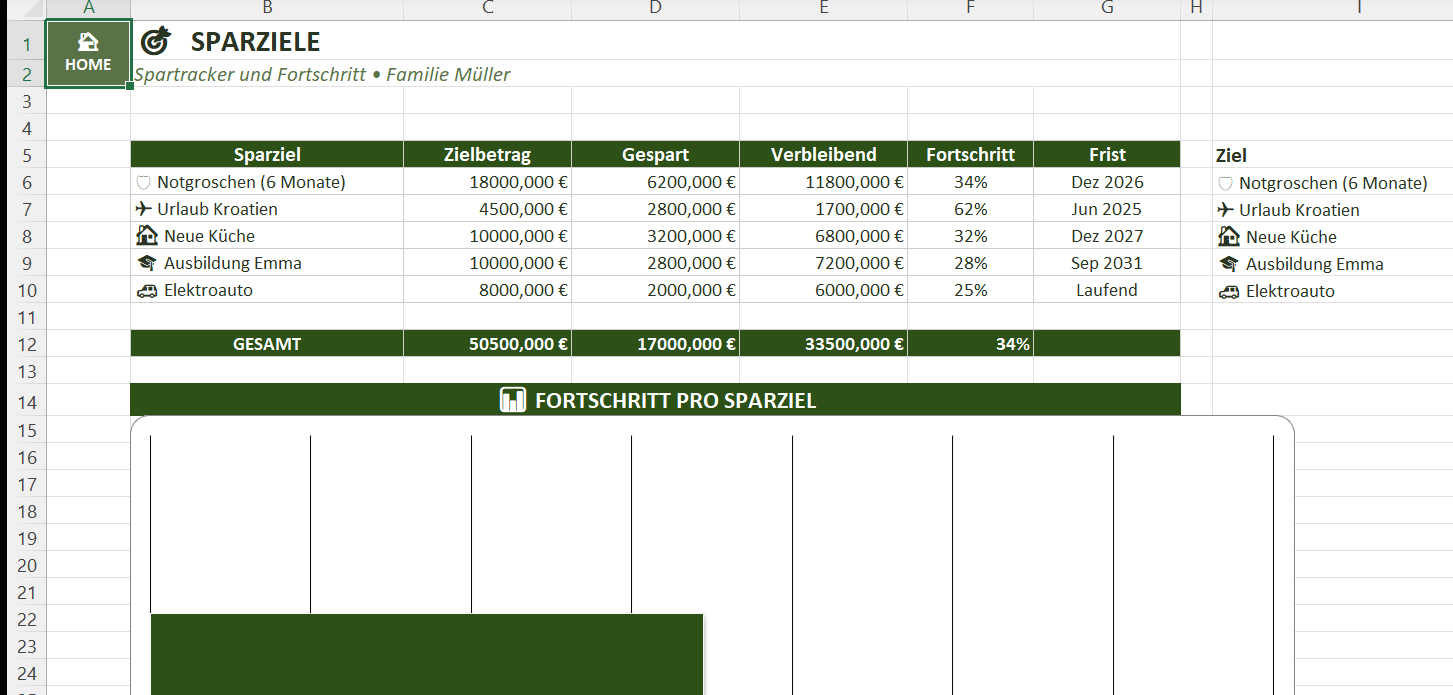Click the graduation cap icon beside Ausbildung Emma in column B

point(146,263)
